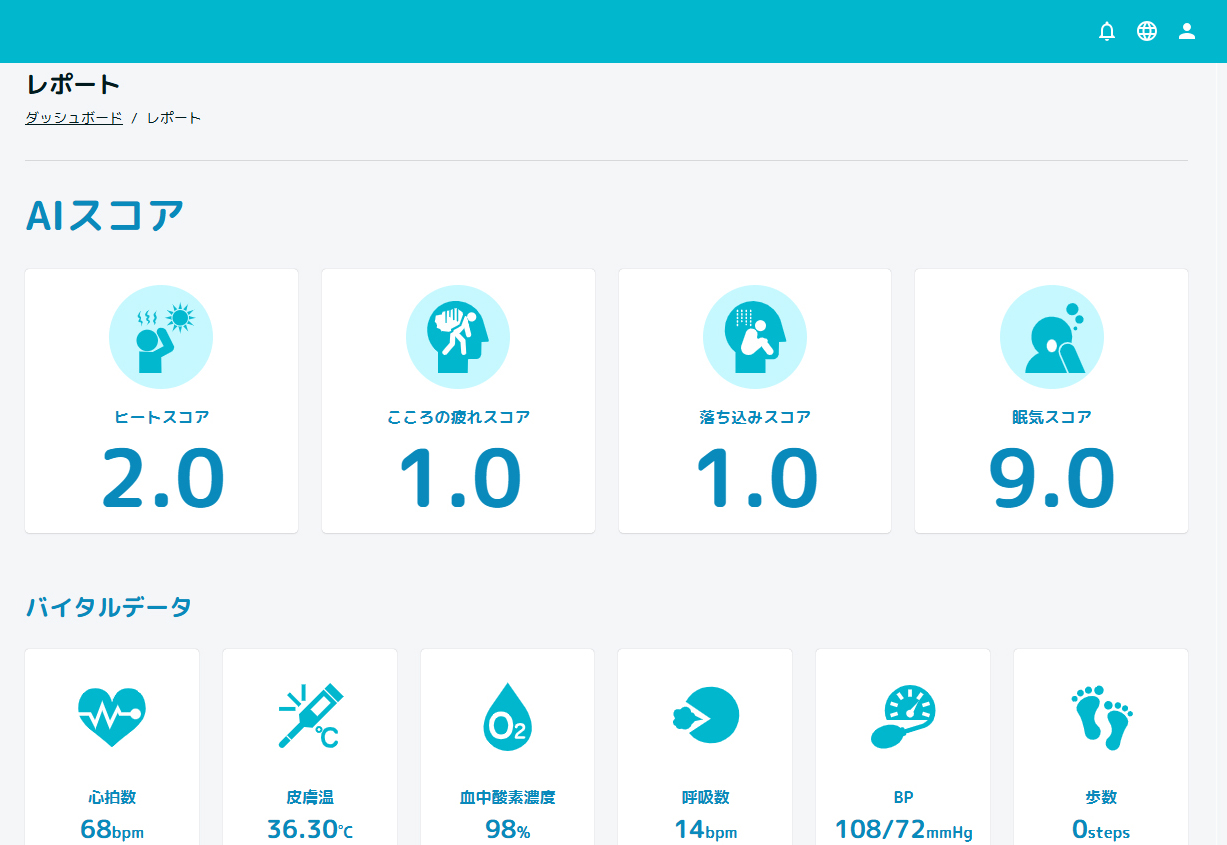This screenshot has height=845, width=1227.
Task: Click the ヒートスコア label
Action: tap(161, 417)
